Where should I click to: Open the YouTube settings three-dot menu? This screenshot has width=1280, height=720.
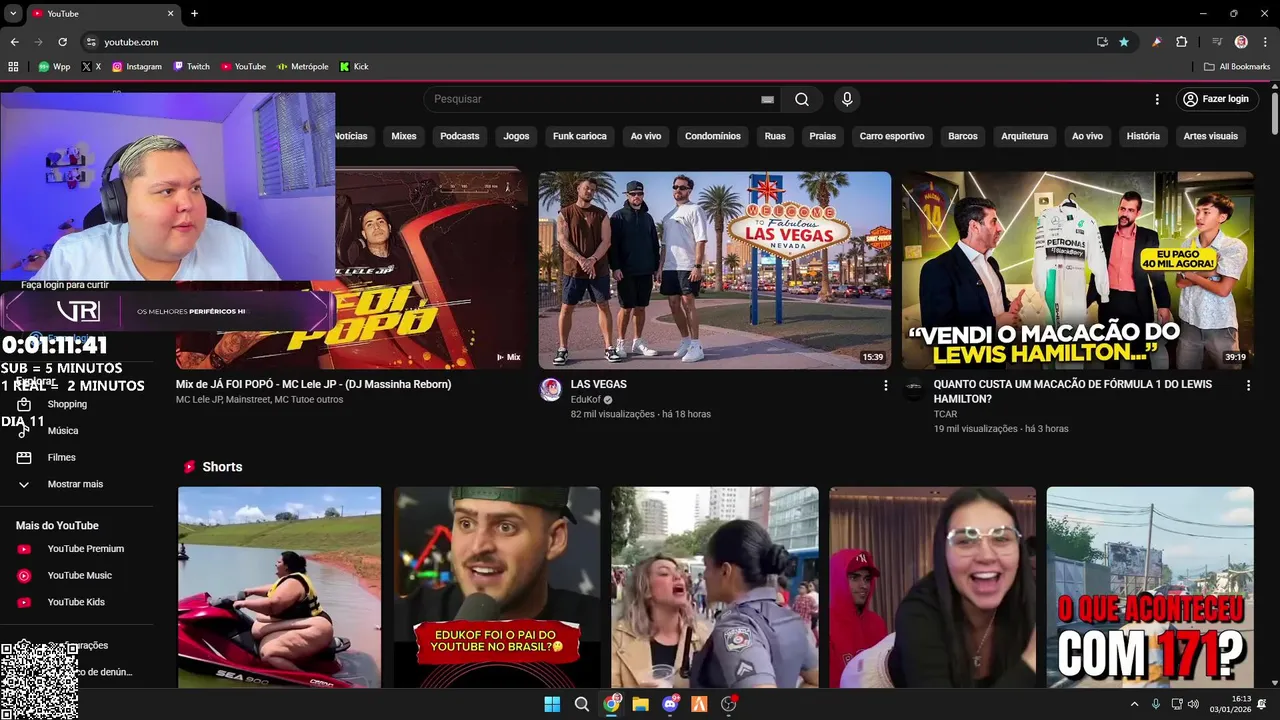(1157, 99)
